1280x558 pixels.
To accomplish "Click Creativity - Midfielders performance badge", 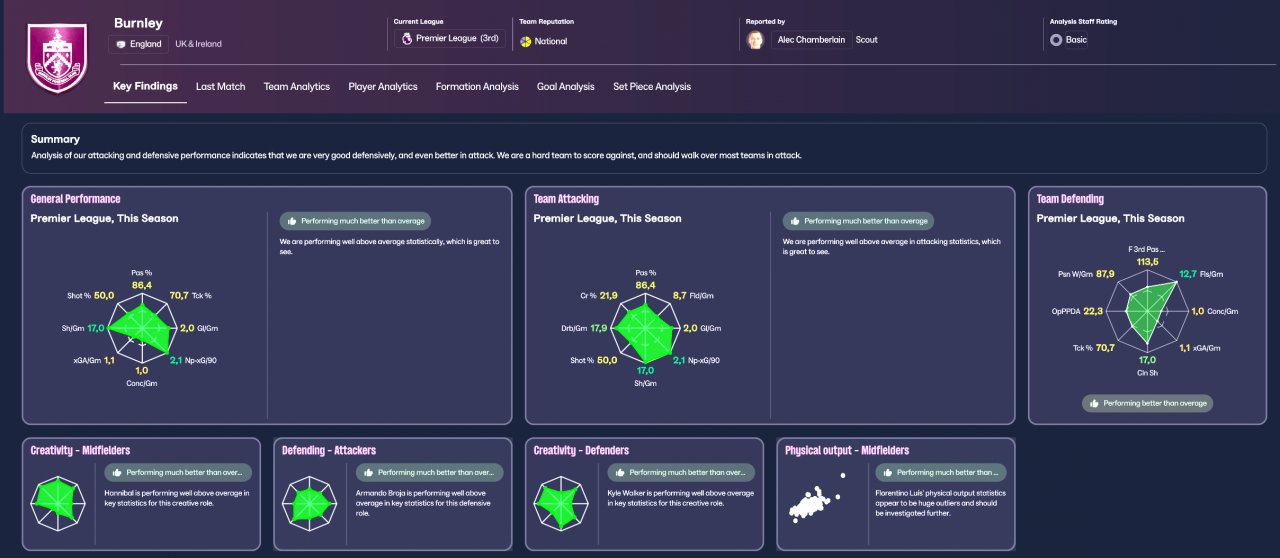I will coord(178,472).
